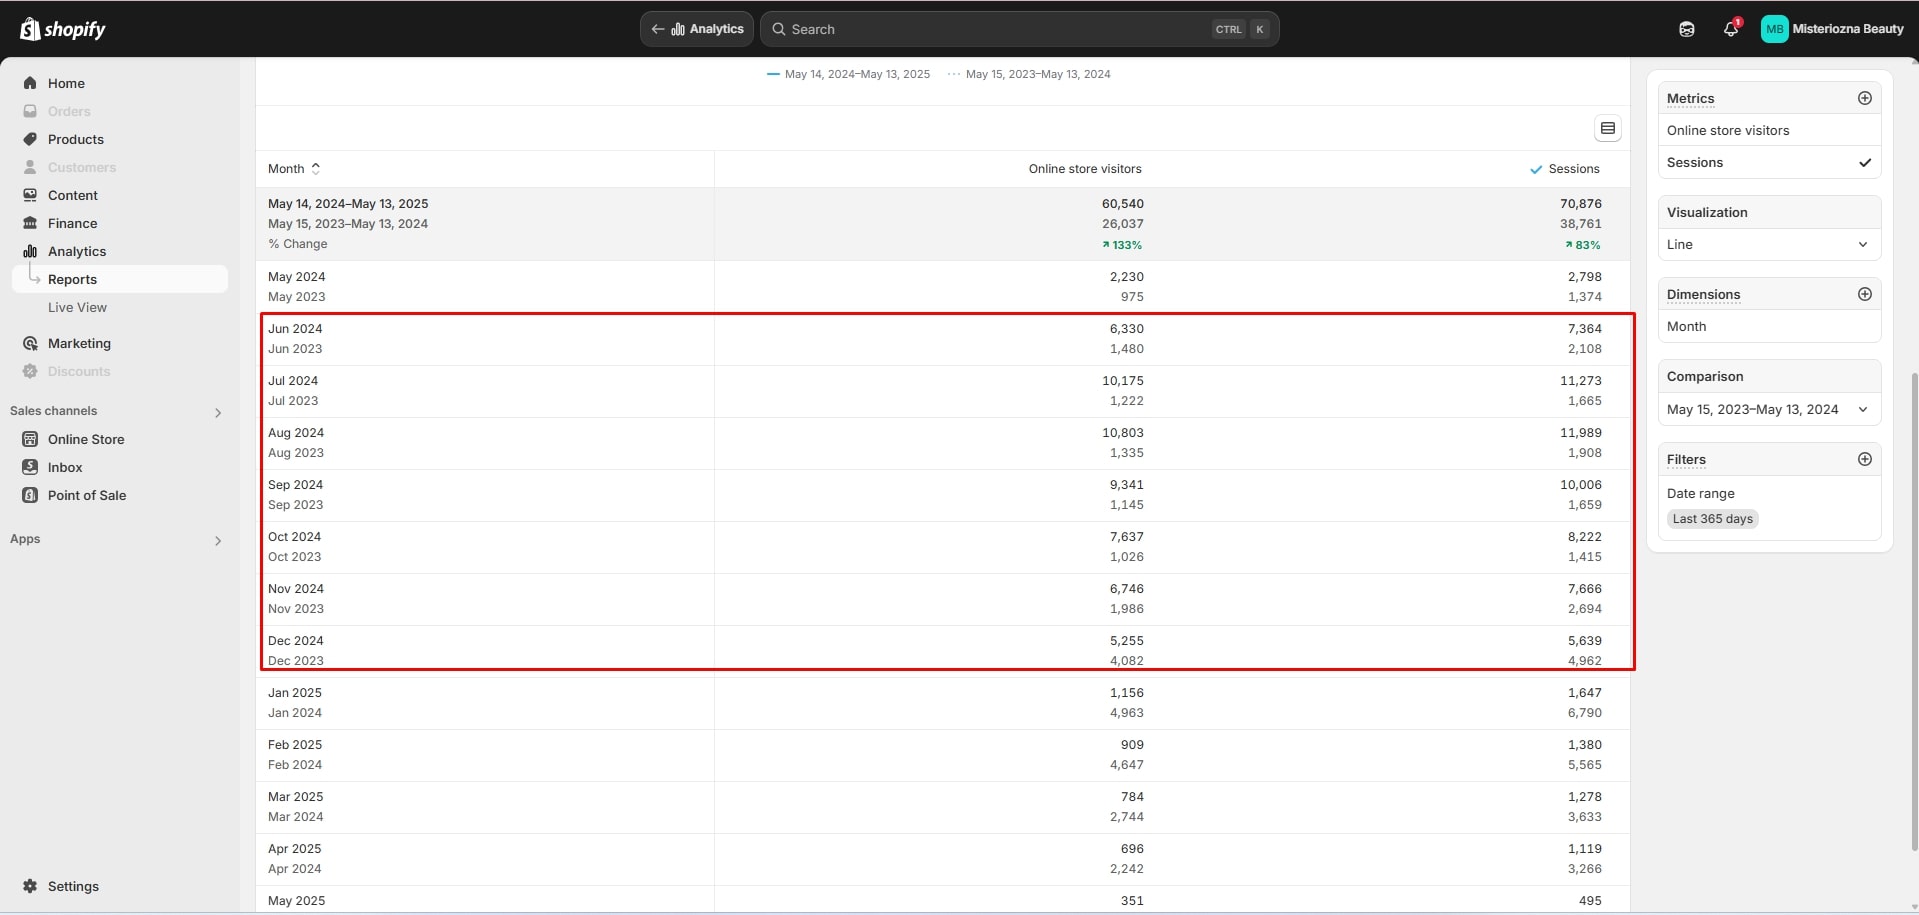Go back to Analytics

697,29
